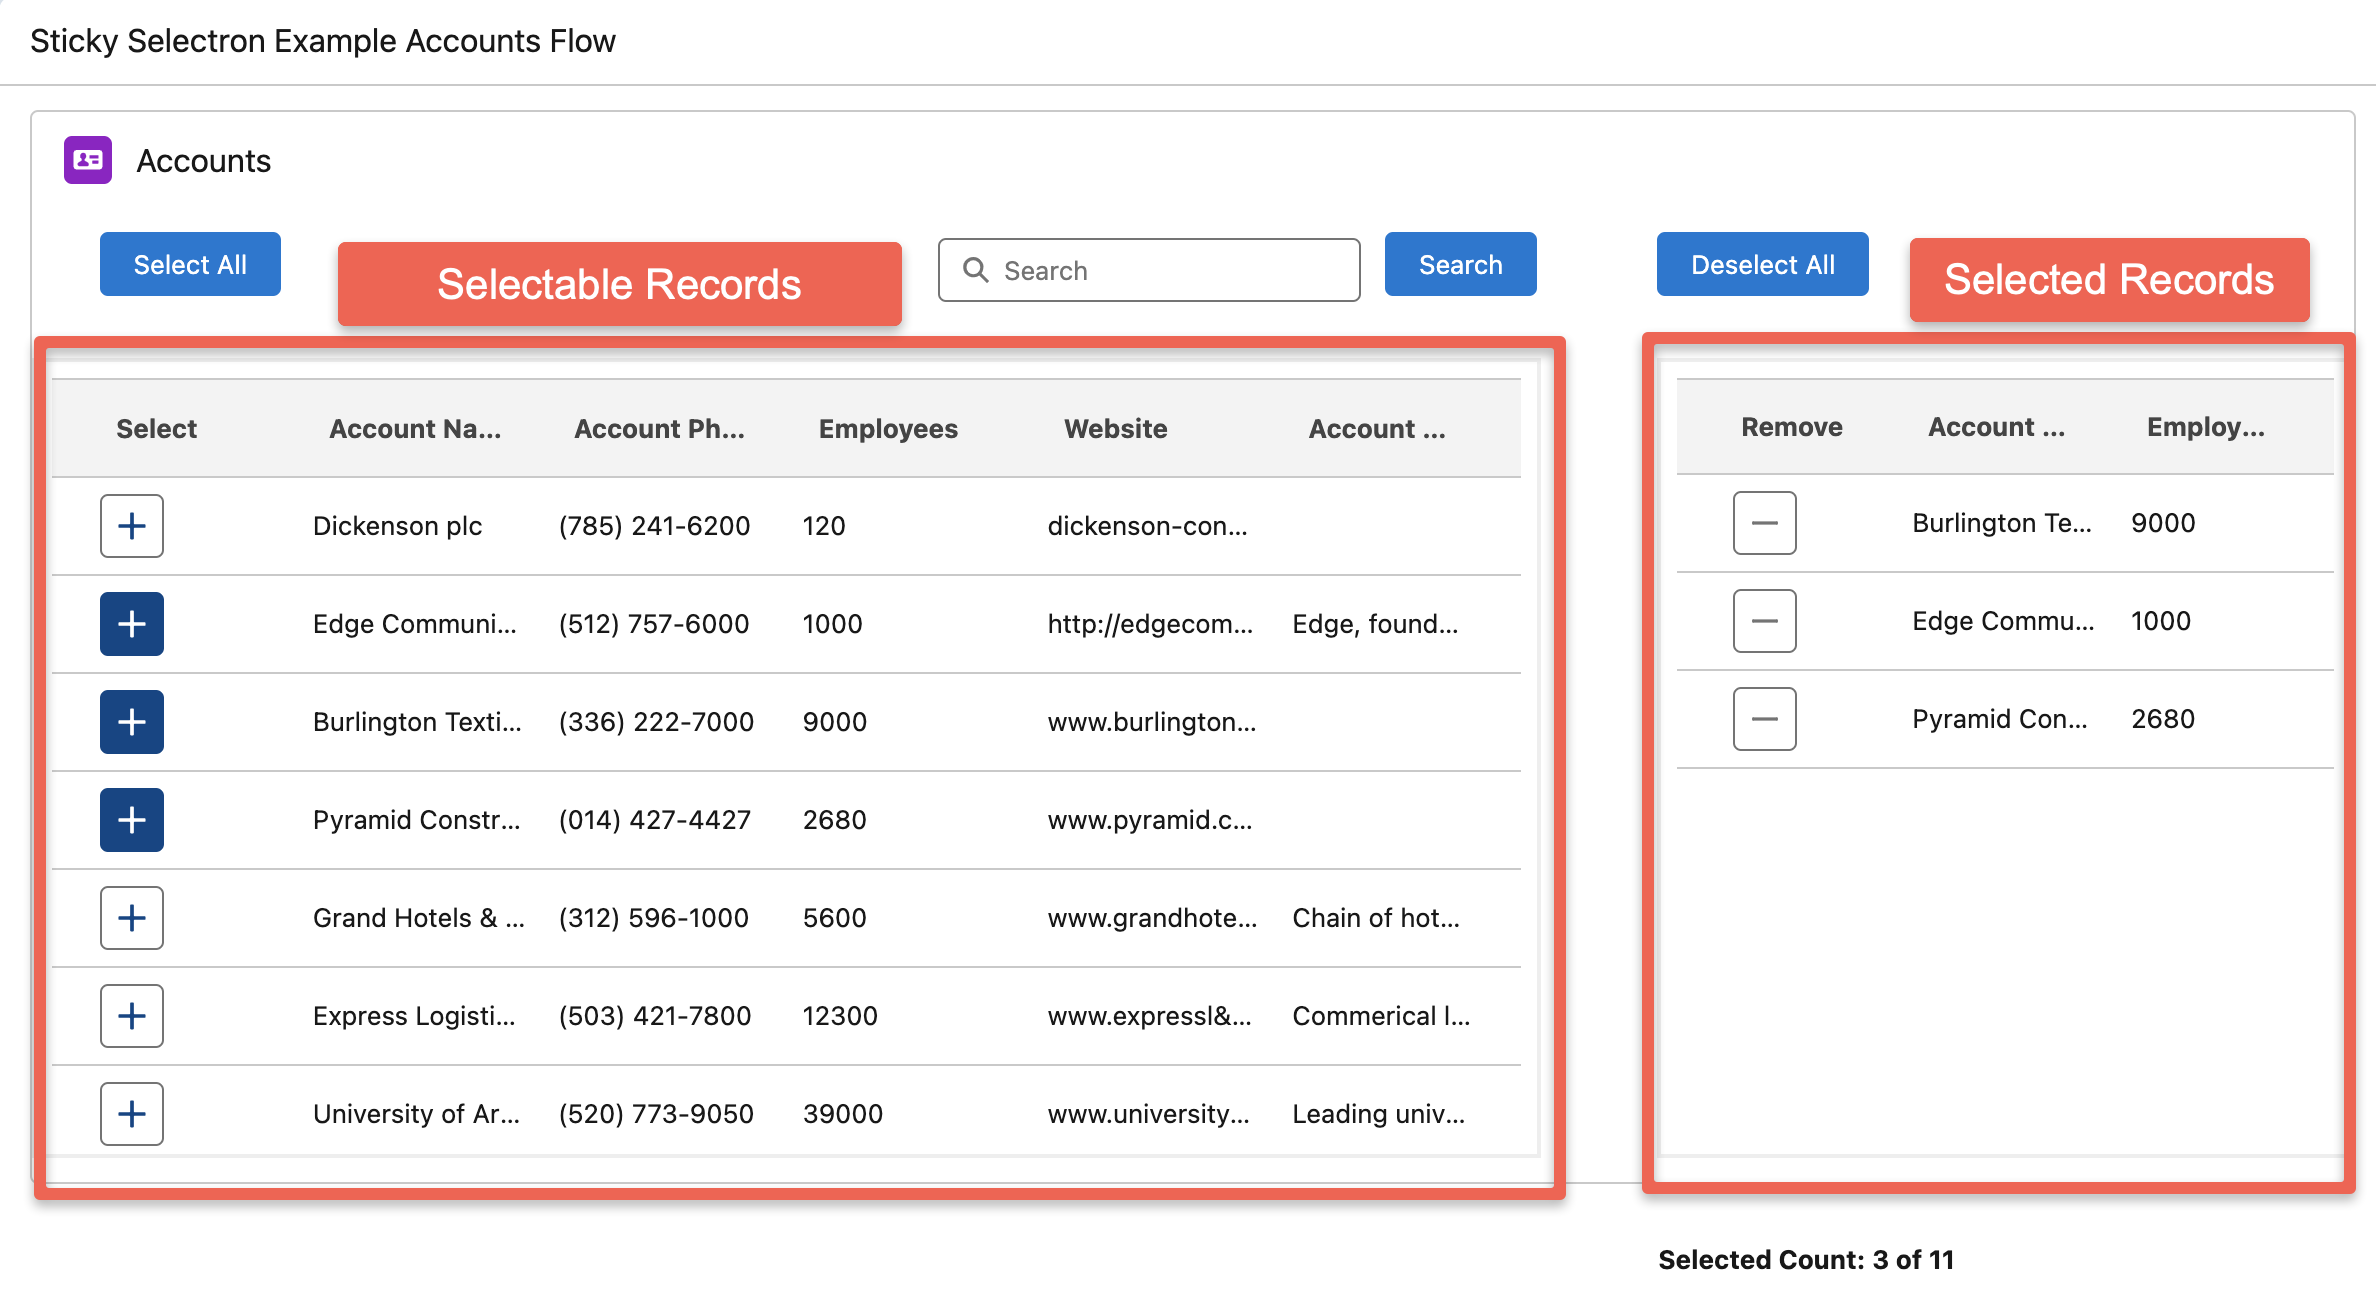The width and height of the screenshot is (2376, 1294).
Task: Click Edge Communi... in selectable records
Action: (415, 624)
